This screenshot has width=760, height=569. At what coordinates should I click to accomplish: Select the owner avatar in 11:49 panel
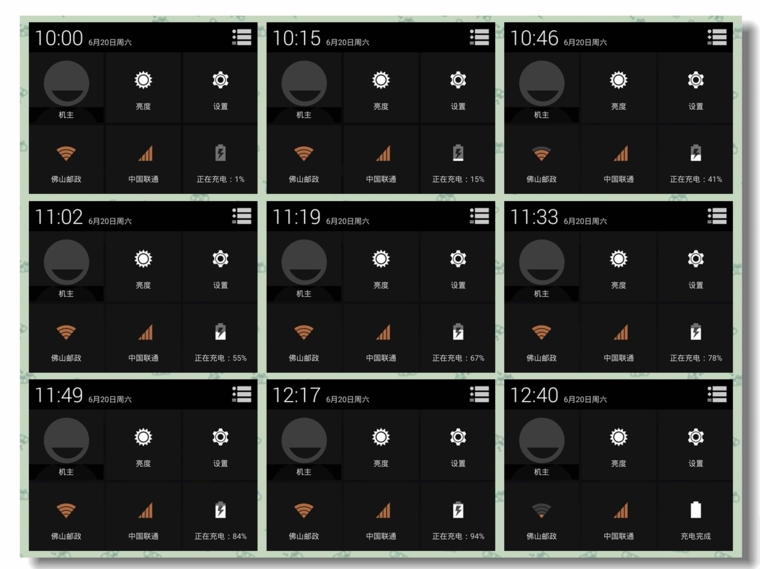point(66,445)
